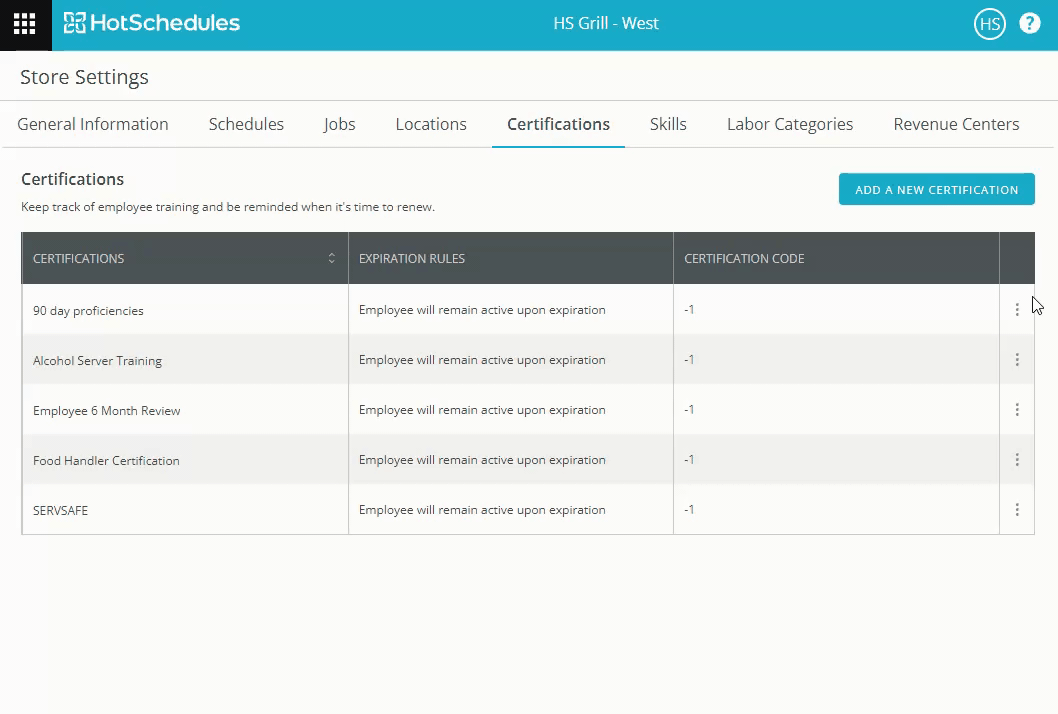Open the HS user profile avatar
The height and width of the screenshot is (714, 1058).
pos(989,24)
